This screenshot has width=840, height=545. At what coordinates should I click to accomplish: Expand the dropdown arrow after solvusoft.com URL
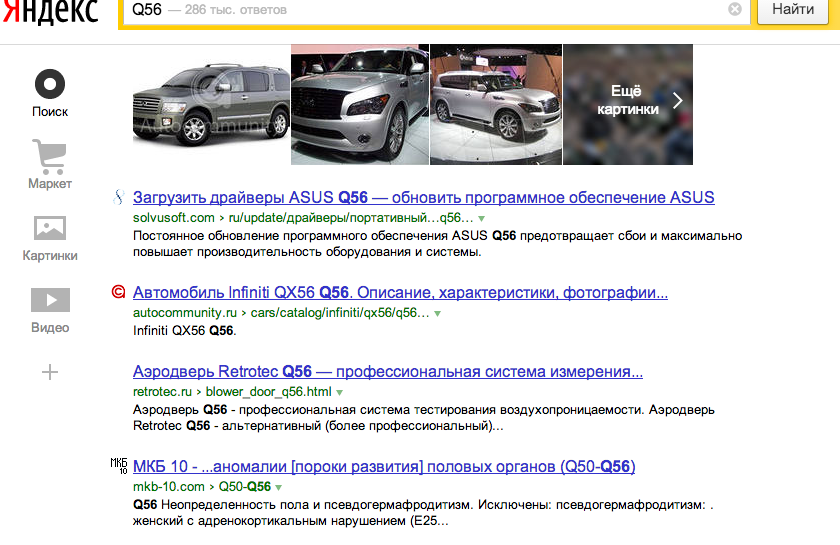point(482,219)
